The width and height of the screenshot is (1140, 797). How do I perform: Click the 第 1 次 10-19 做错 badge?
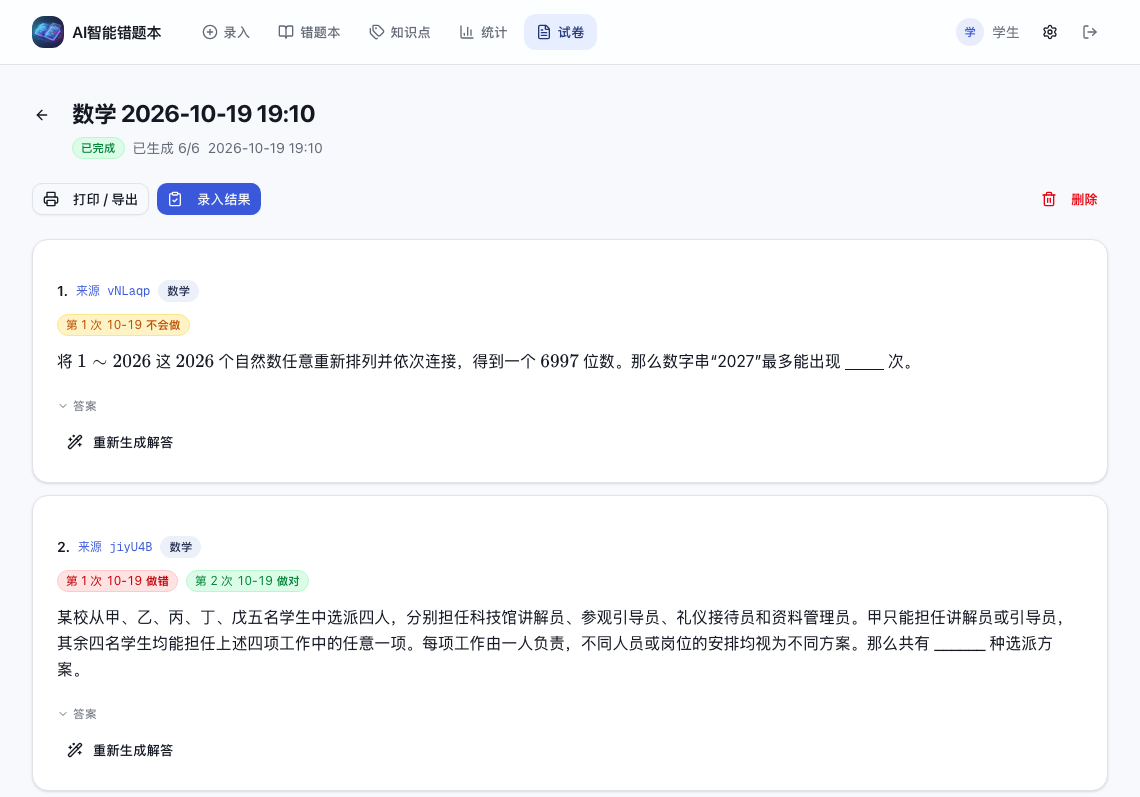pyautogui.click(x=118, y=581)
